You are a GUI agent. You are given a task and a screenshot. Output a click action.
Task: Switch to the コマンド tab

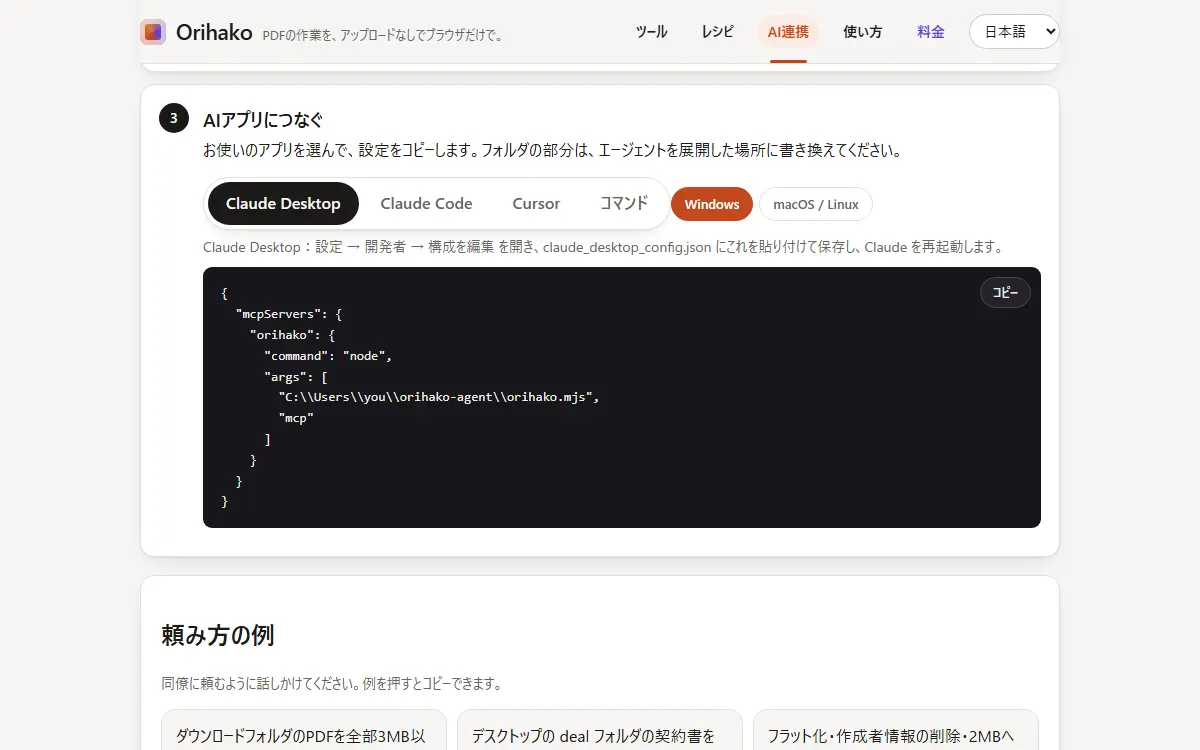(x=624, y=204)
